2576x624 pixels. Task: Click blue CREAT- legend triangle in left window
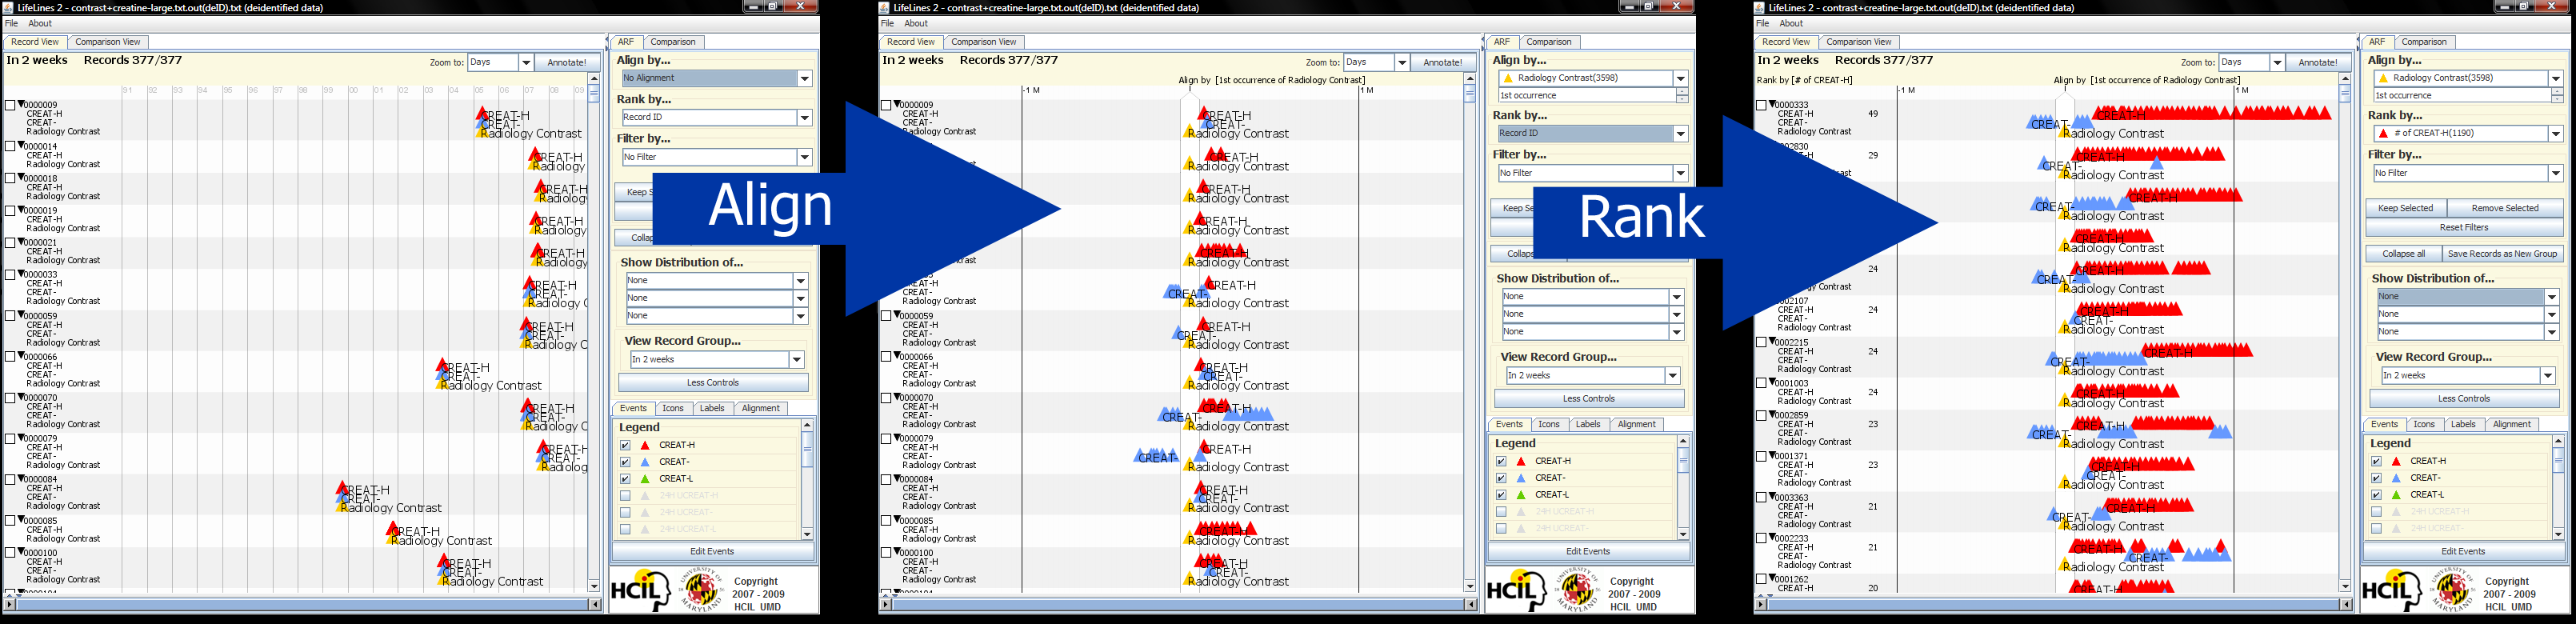tap(645, 462)
